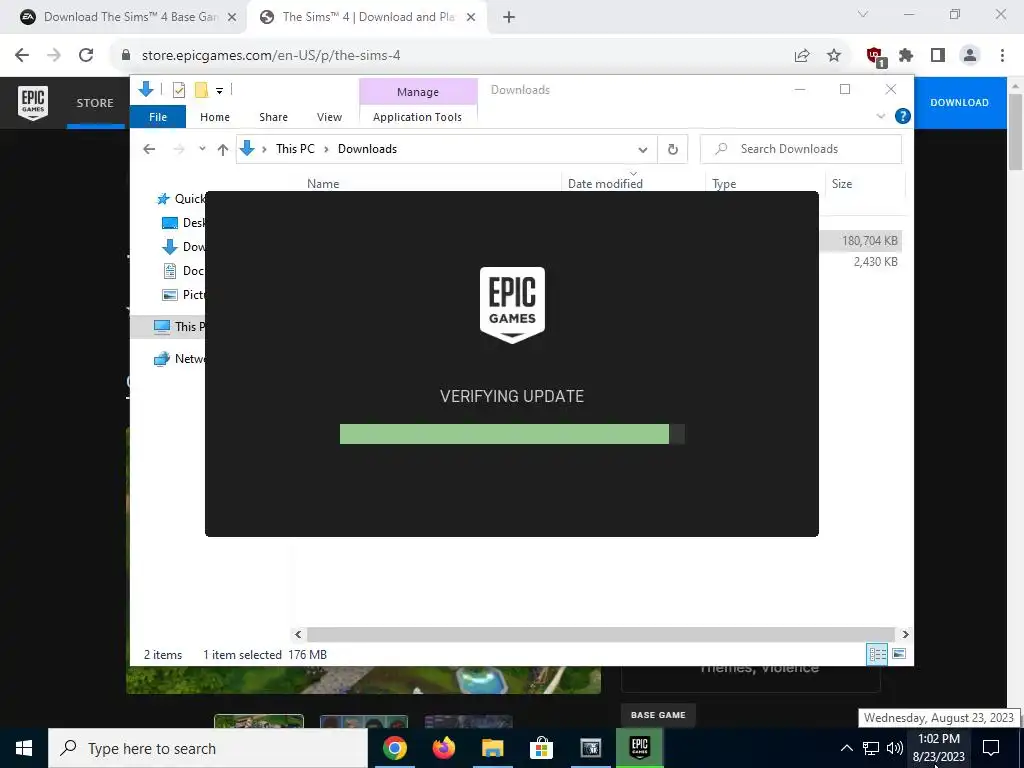Switch to Large icons view layout icon
1024x768 pixels.
tap(899, 654)
